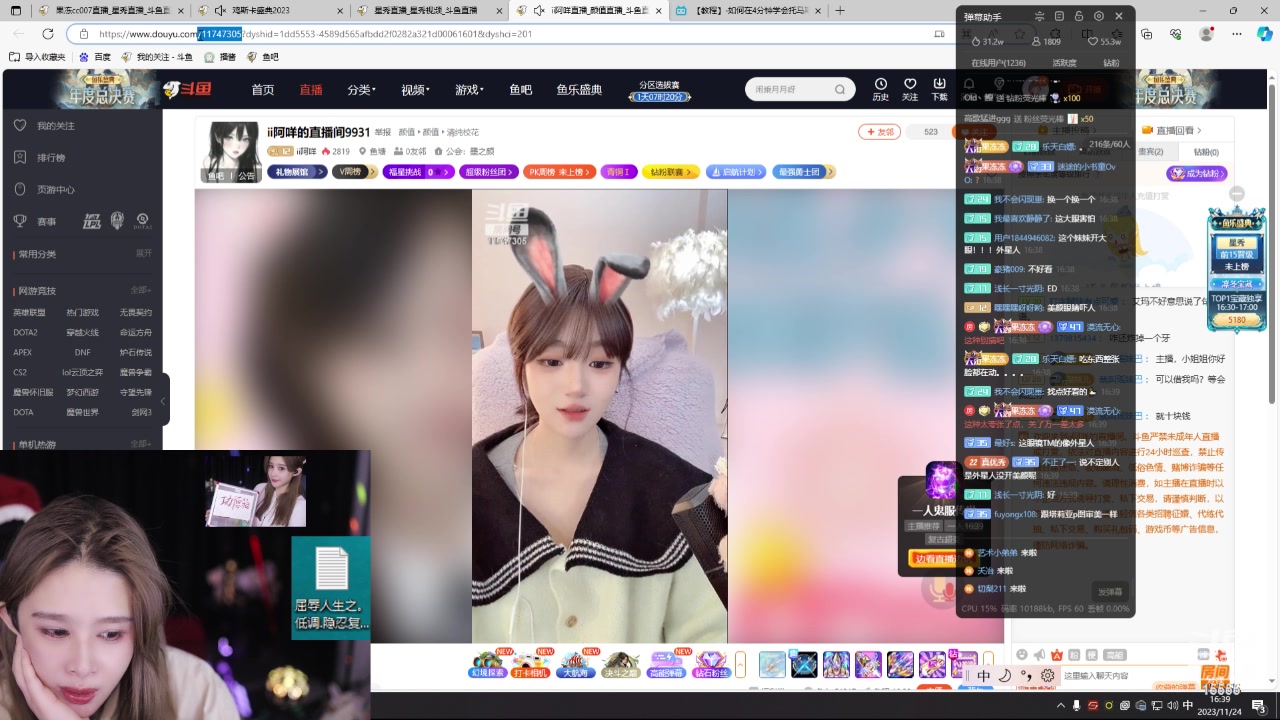Viewport: 1280px width, 720px height.
Task: Open 我的关注 heart icon in sidebar
Action: pos(20,126)
